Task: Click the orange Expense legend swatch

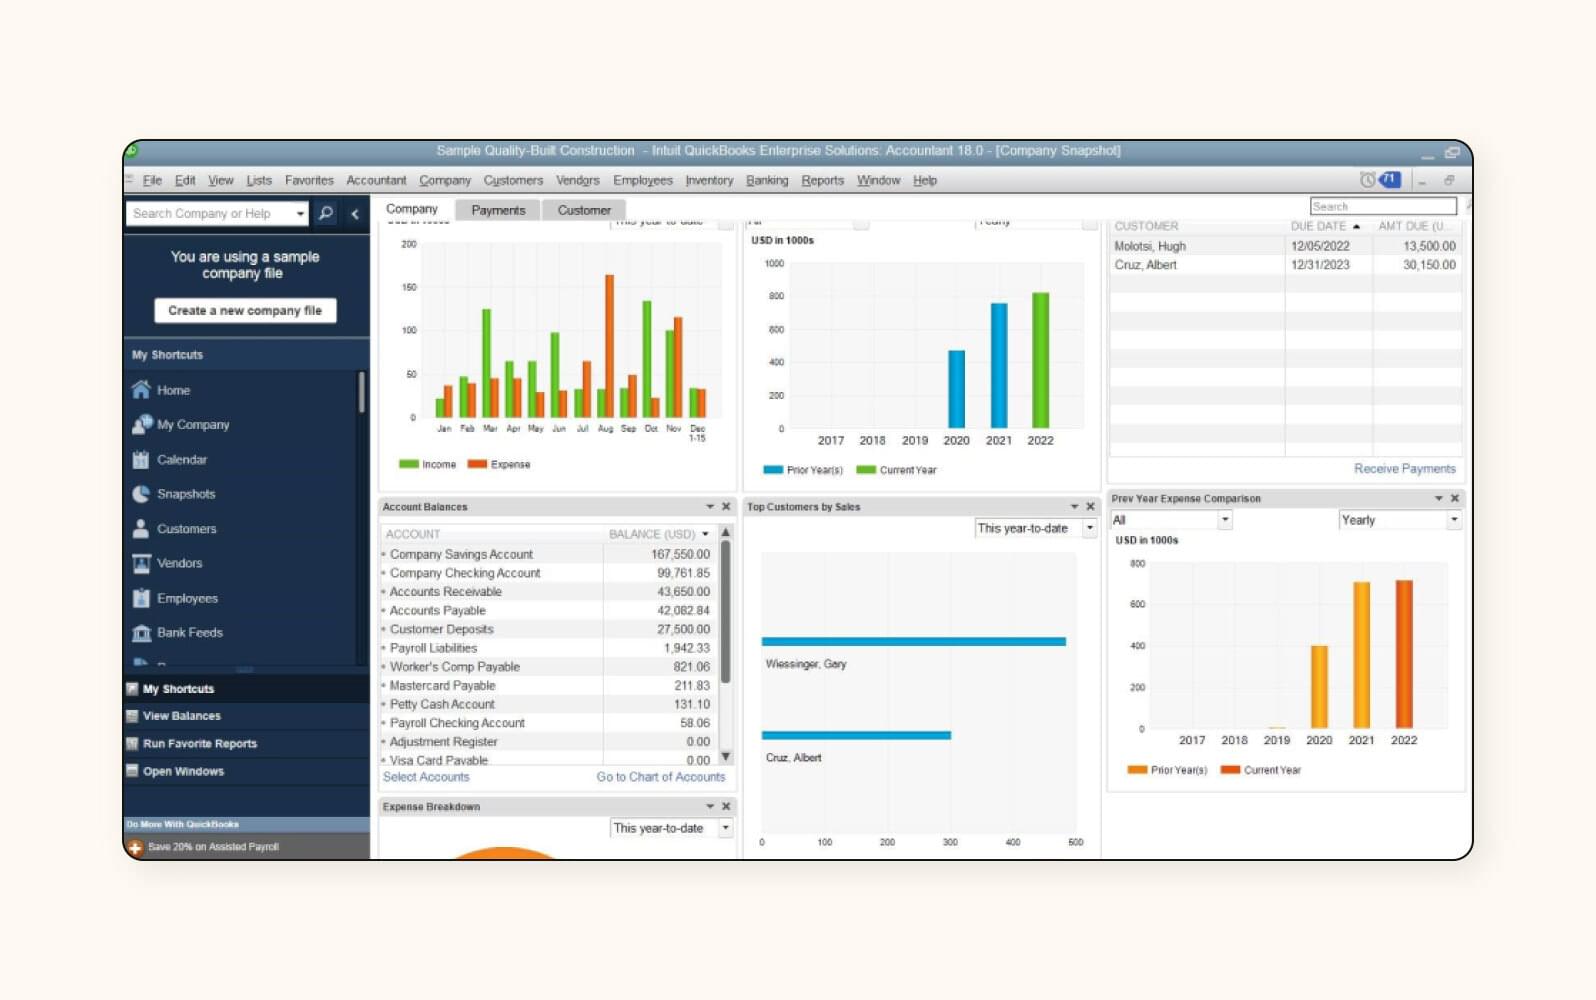Action: [x=477, y=464]
